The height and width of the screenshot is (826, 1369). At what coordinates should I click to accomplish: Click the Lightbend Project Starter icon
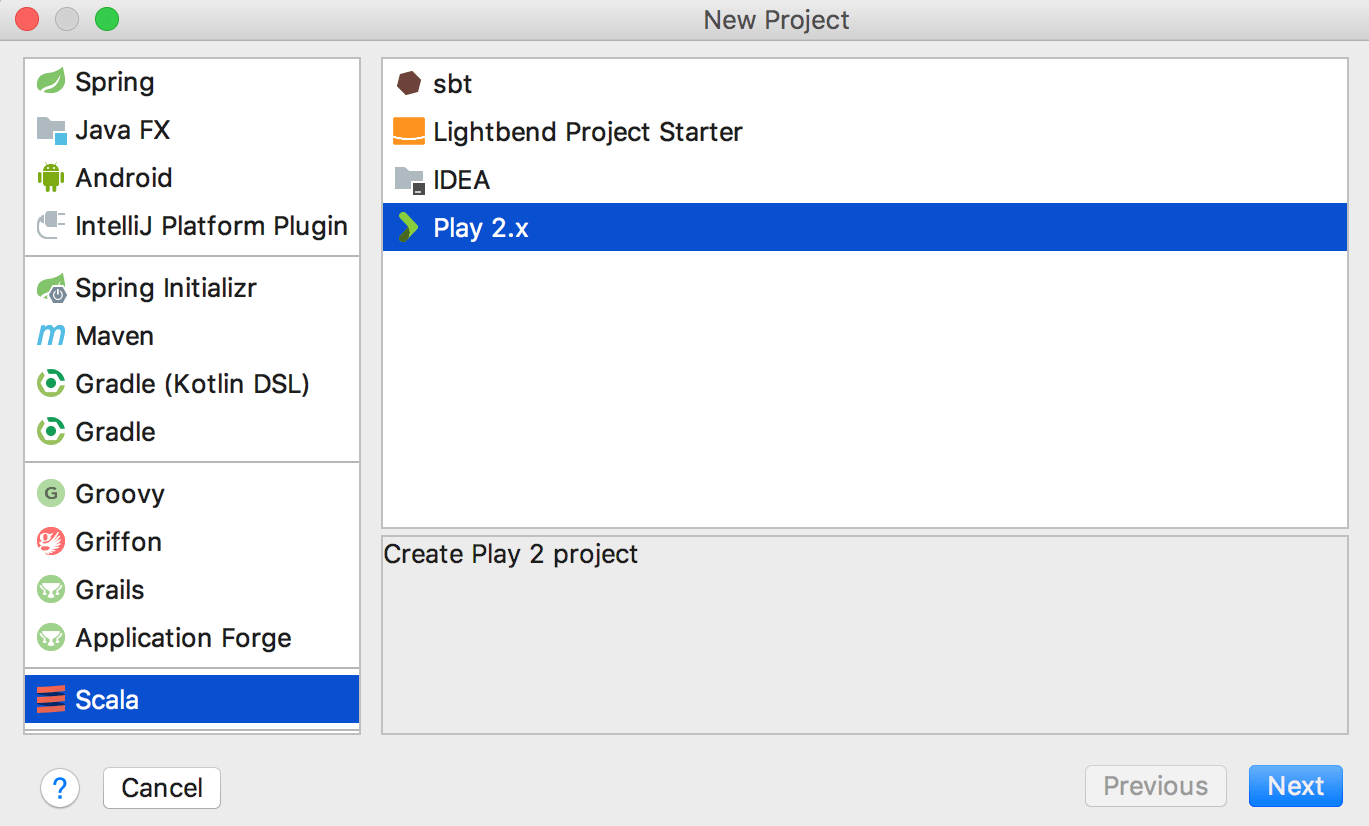408,132
